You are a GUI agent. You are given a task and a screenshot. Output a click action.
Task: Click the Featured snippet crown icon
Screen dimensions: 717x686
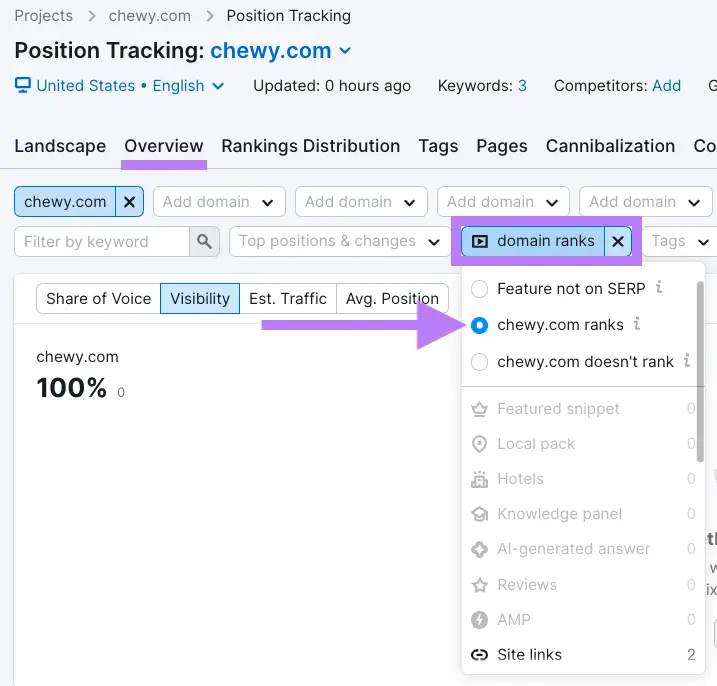coord(479,409)
